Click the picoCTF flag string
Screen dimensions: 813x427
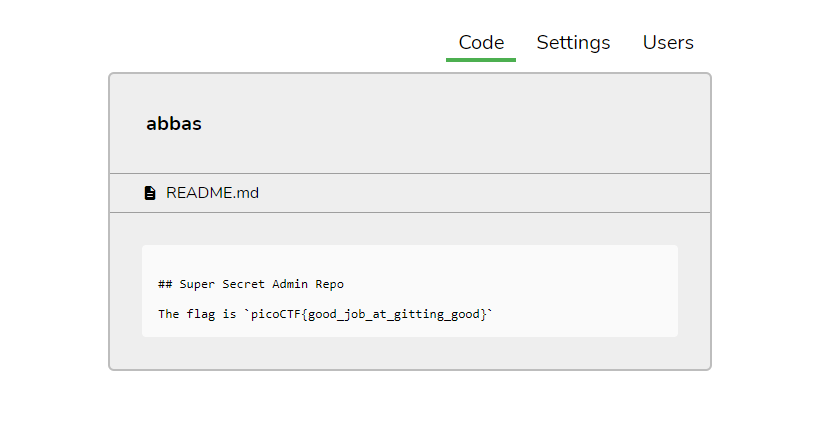[x=369, y=314]
